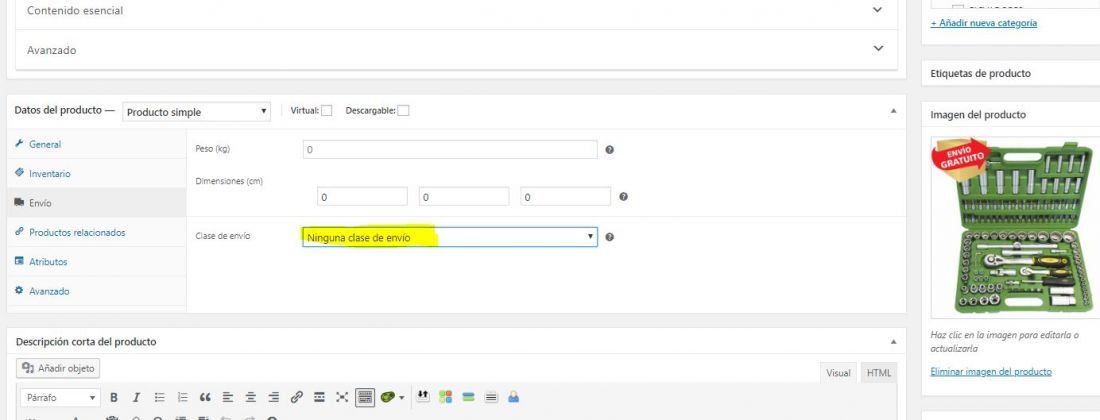
Task: Click the first Dimensiones input field
Action: [x=362, y=196]
